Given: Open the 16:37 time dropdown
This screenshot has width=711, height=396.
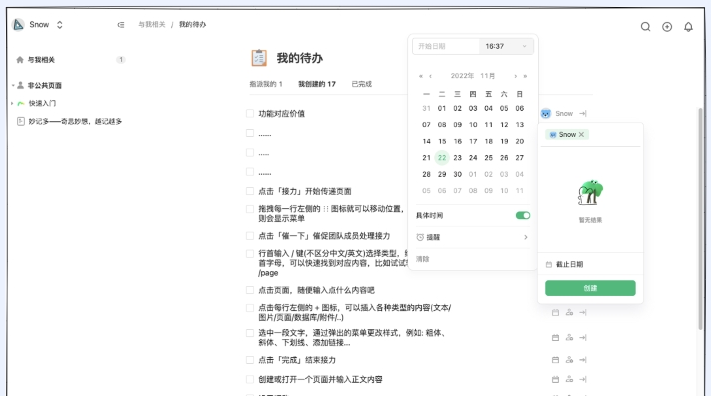Looking at the screenshot, I should coord(506,46).
